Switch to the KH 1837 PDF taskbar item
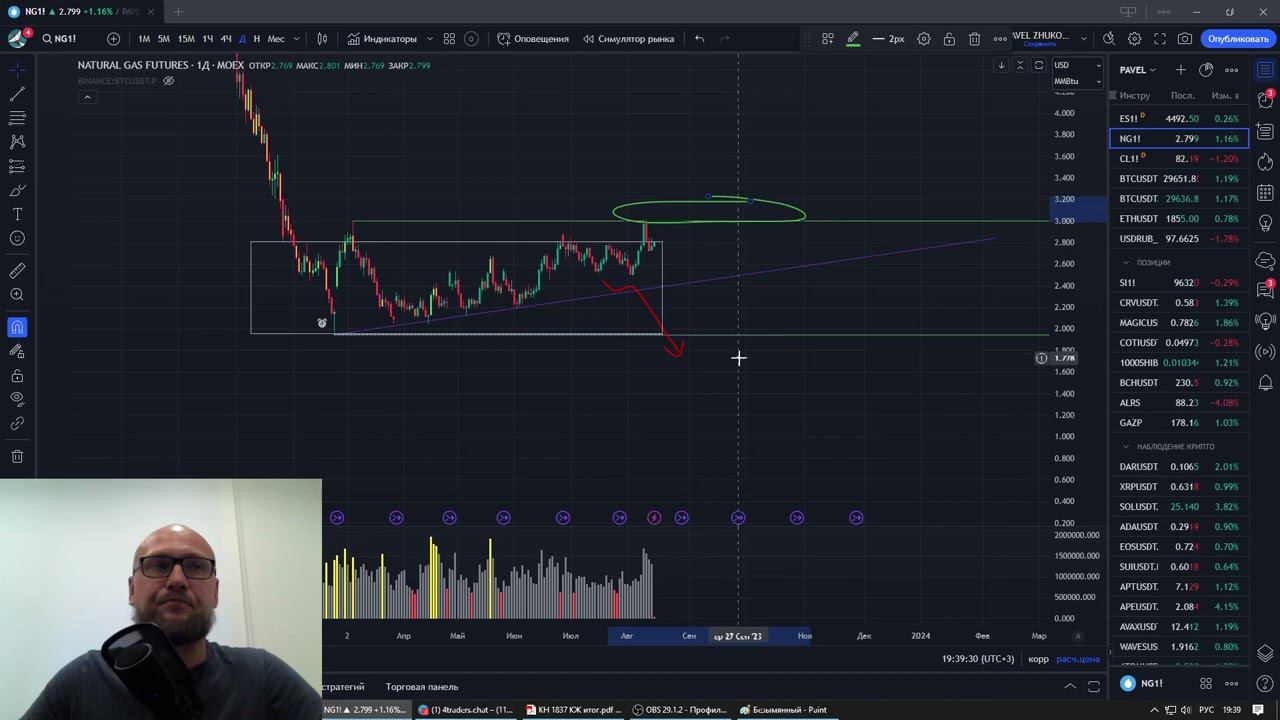The image size is (1280, 720). pyautogui.click(x=572, y=710)
